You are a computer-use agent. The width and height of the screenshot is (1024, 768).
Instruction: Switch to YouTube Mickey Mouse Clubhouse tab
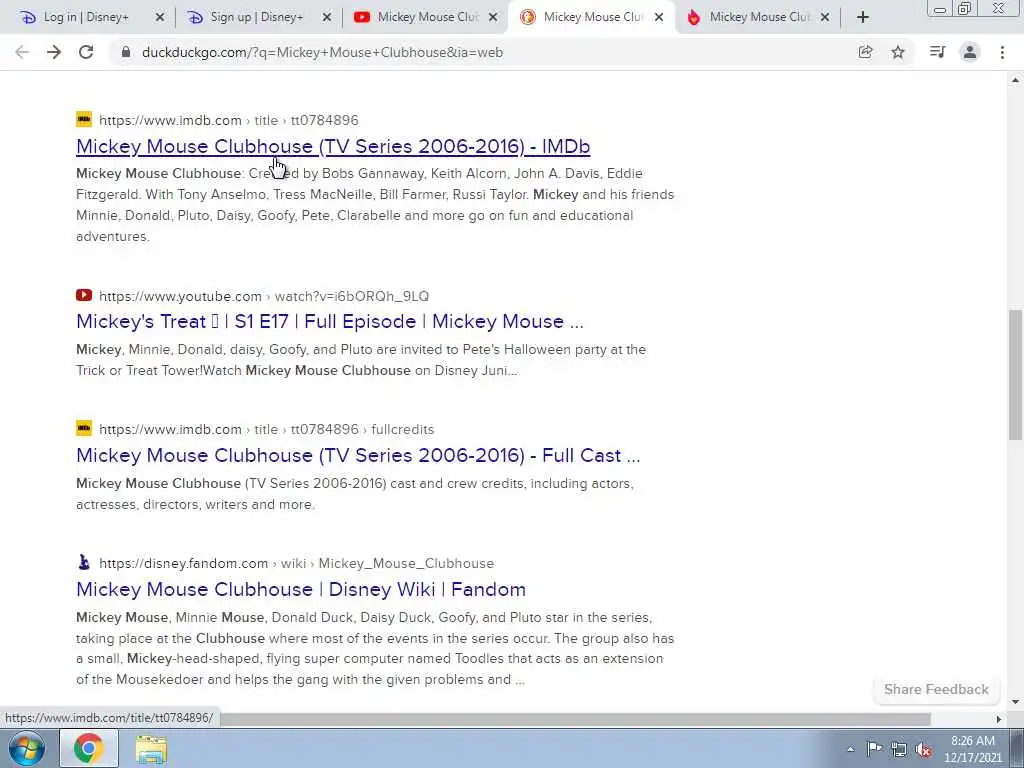coord(425,18)
